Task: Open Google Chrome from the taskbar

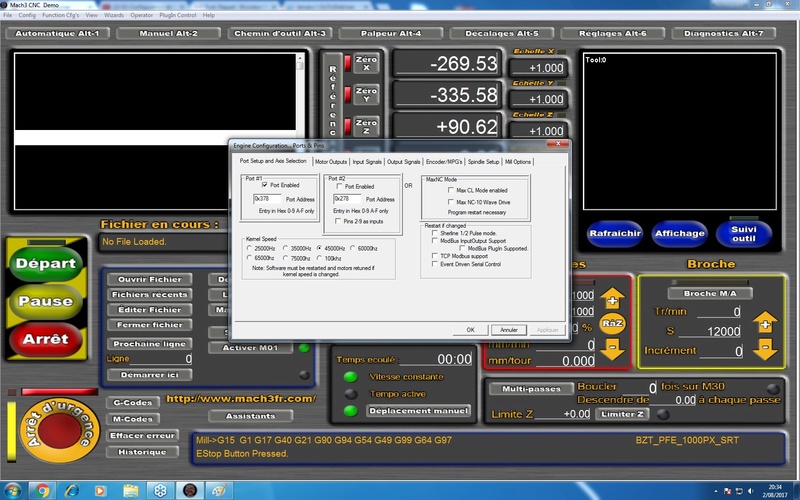Action: tap(42, 491)
